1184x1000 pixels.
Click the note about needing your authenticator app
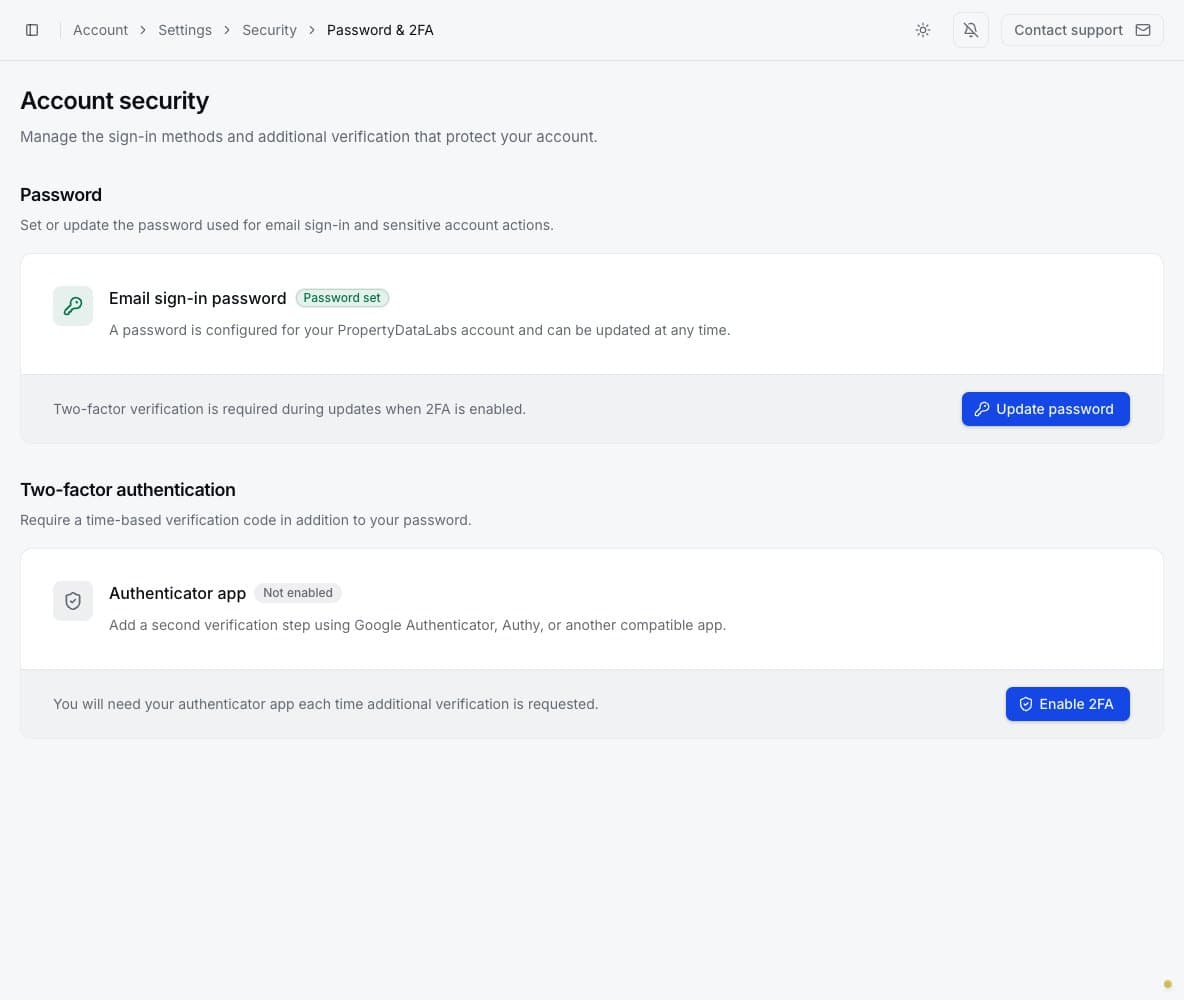(325, 704)
